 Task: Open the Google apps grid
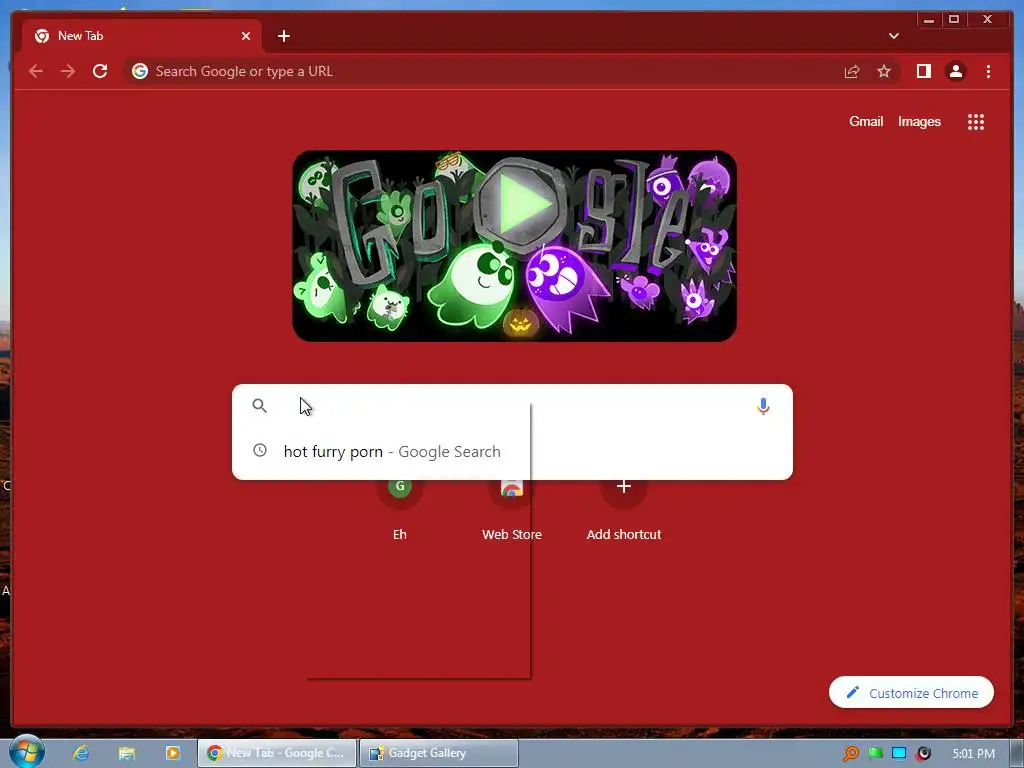(x=976, y=122)
